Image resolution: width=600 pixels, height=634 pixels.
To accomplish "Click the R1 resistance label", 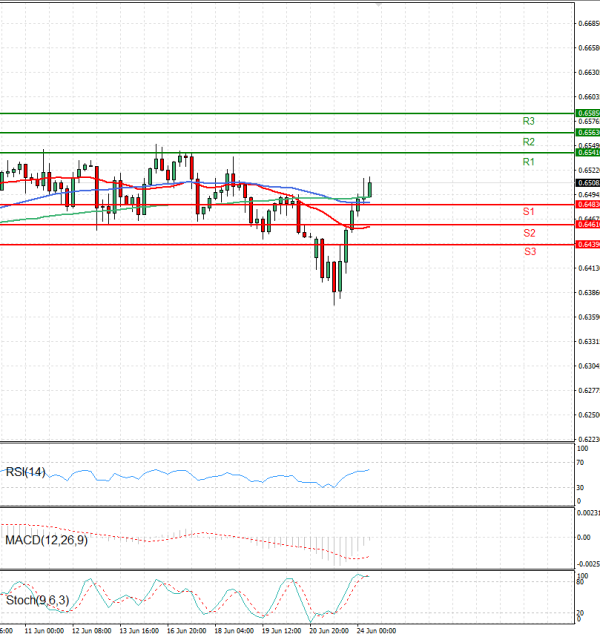I will (x=528, y=162).
